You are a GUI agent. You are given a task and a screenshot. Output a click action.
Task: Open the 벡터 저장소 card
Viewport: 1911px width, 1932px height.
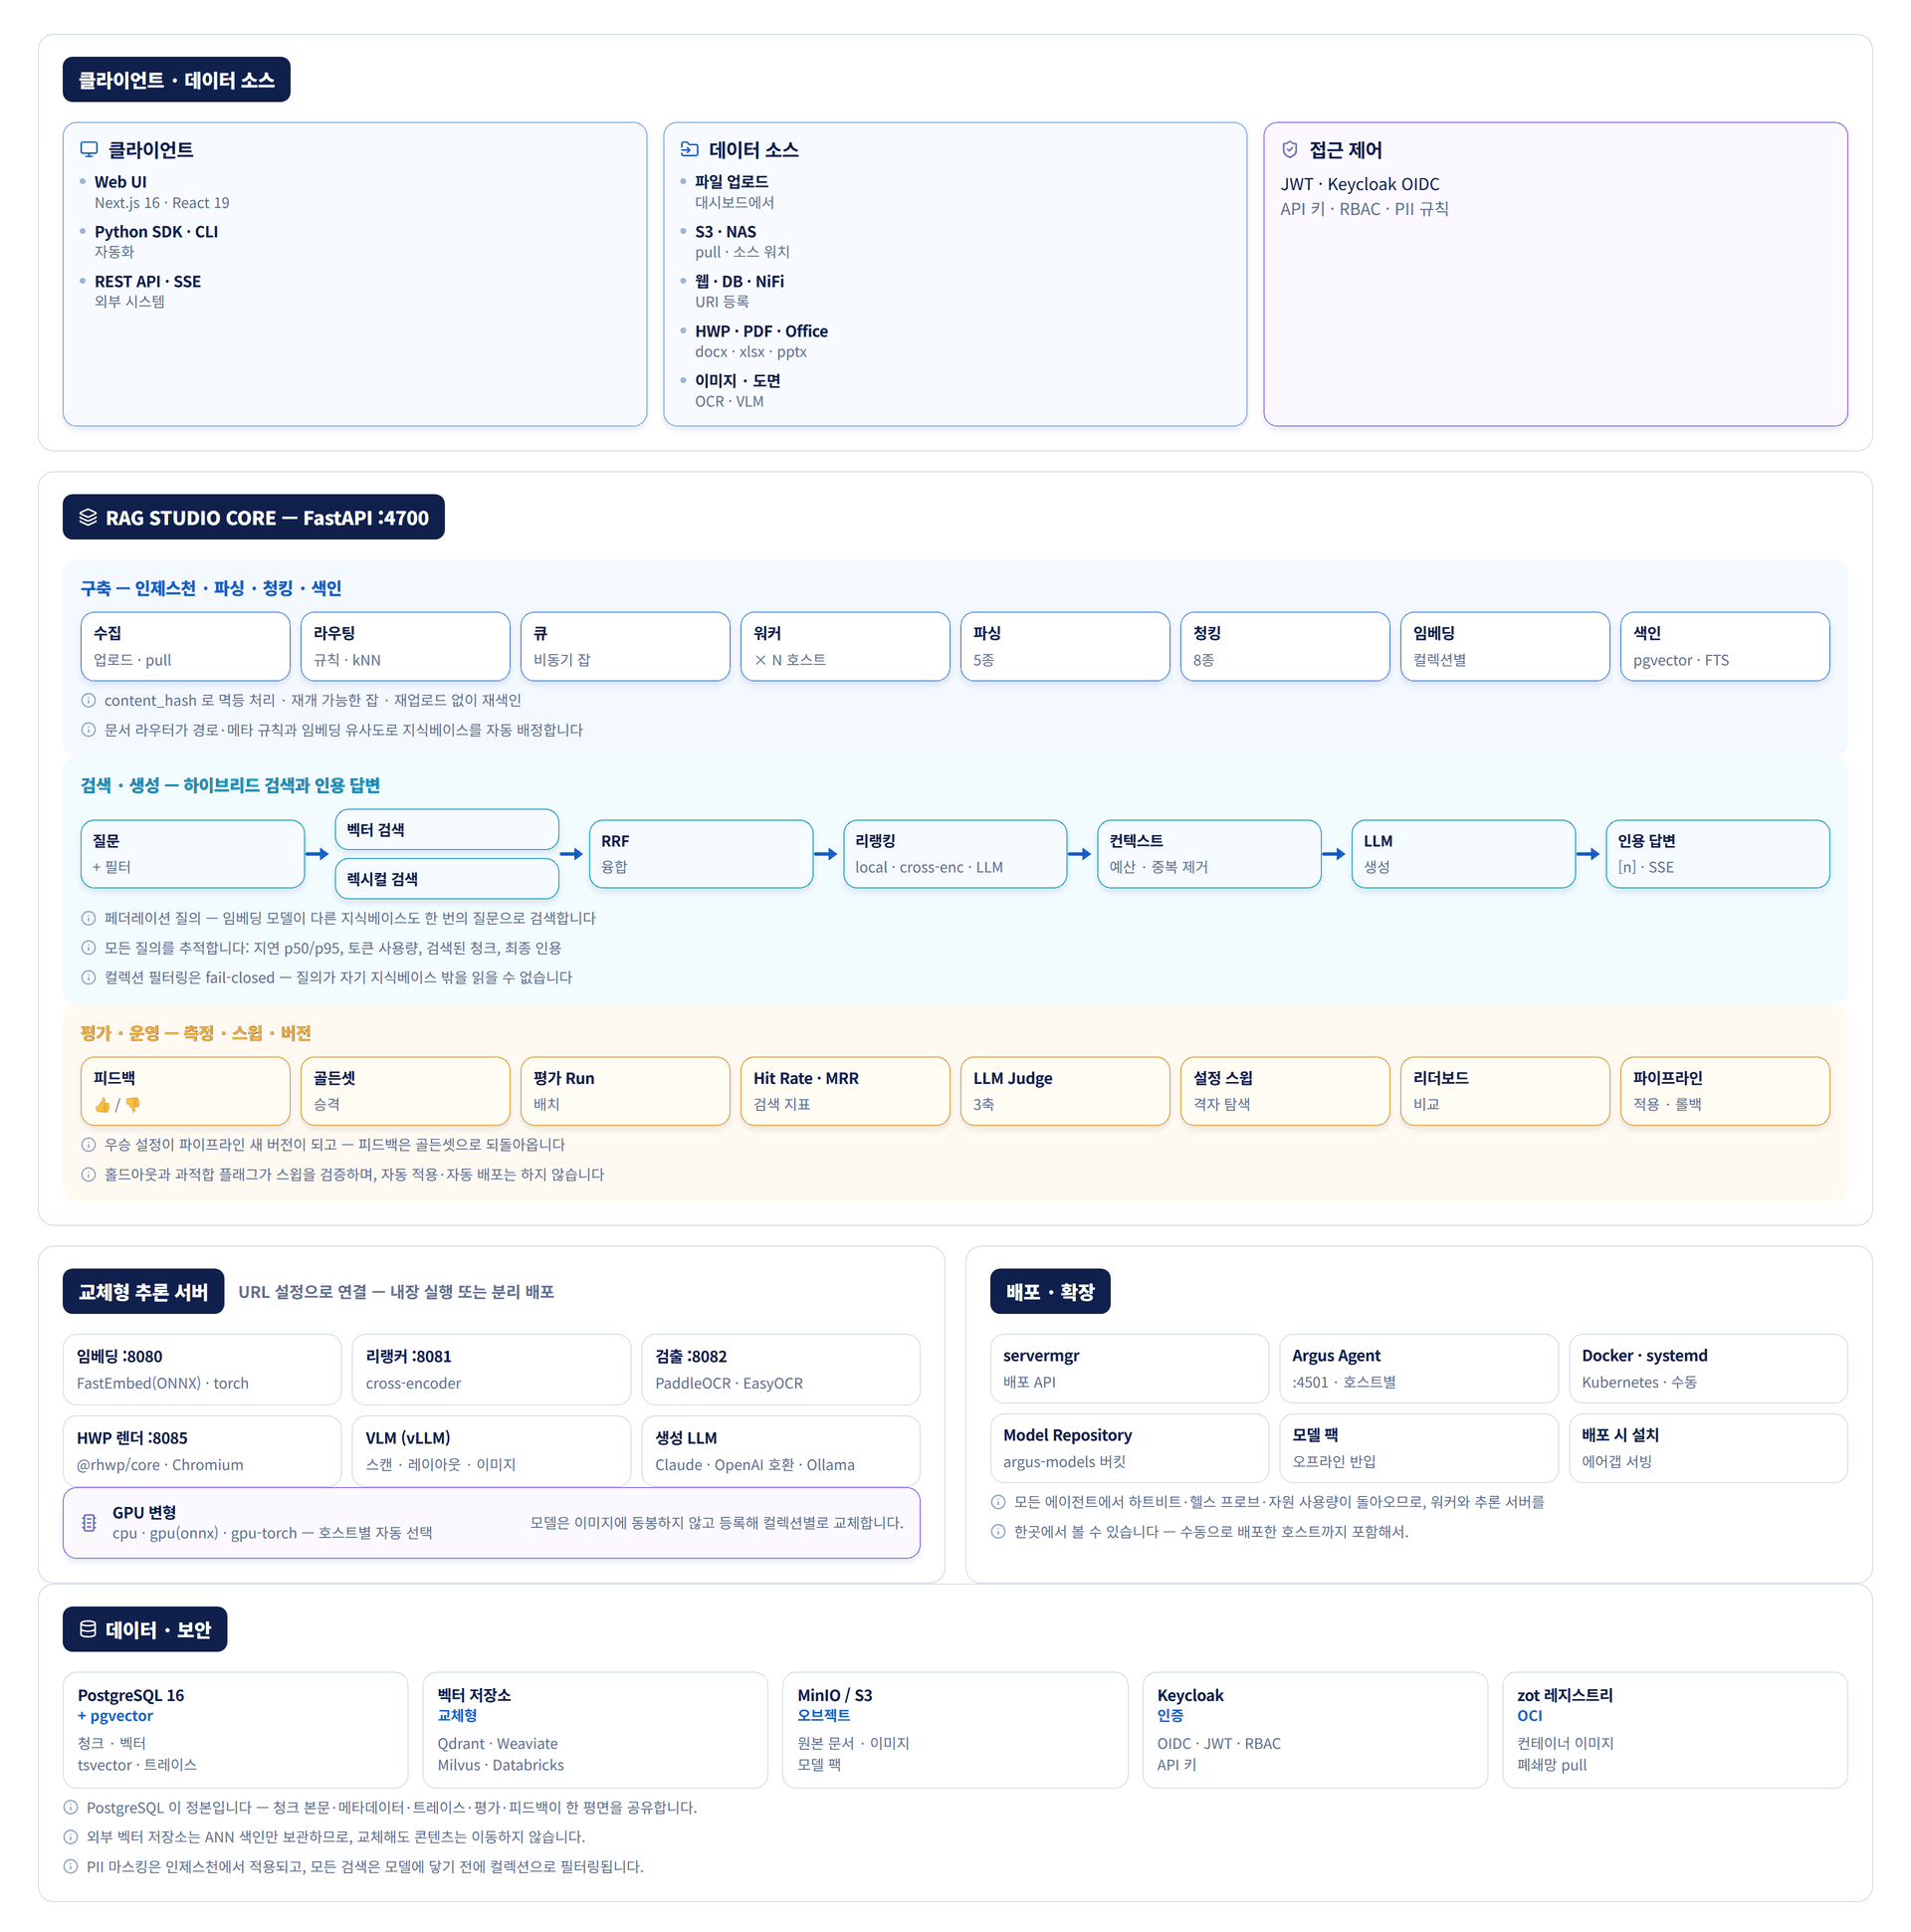595,1730
